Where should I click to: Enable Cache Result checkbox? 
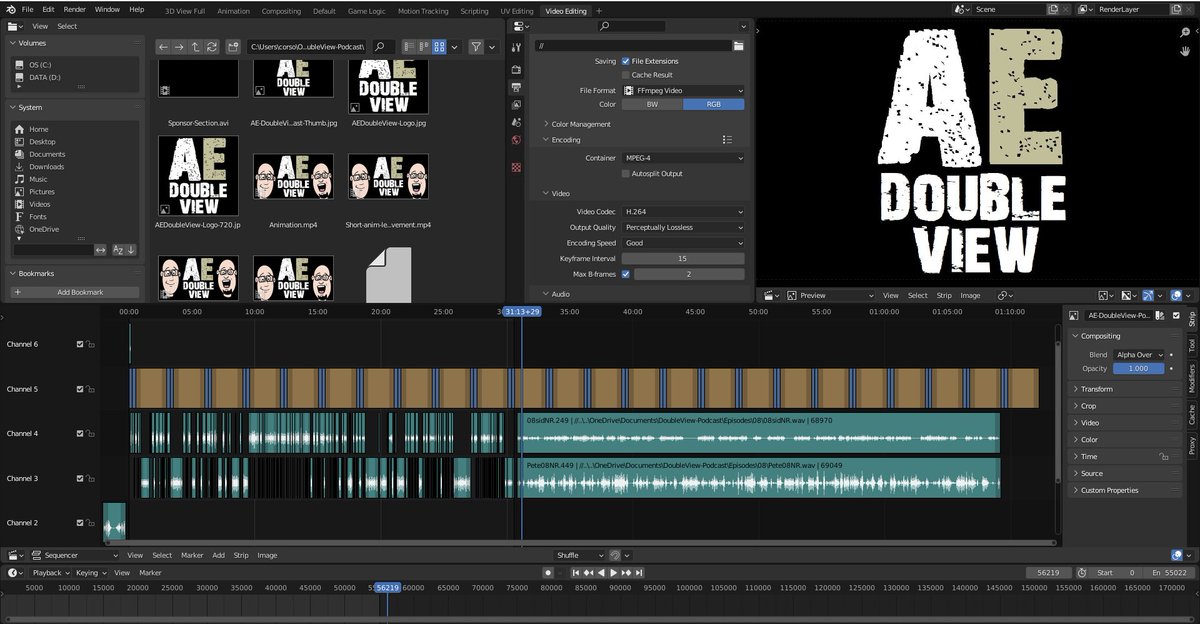pos(626,75)
